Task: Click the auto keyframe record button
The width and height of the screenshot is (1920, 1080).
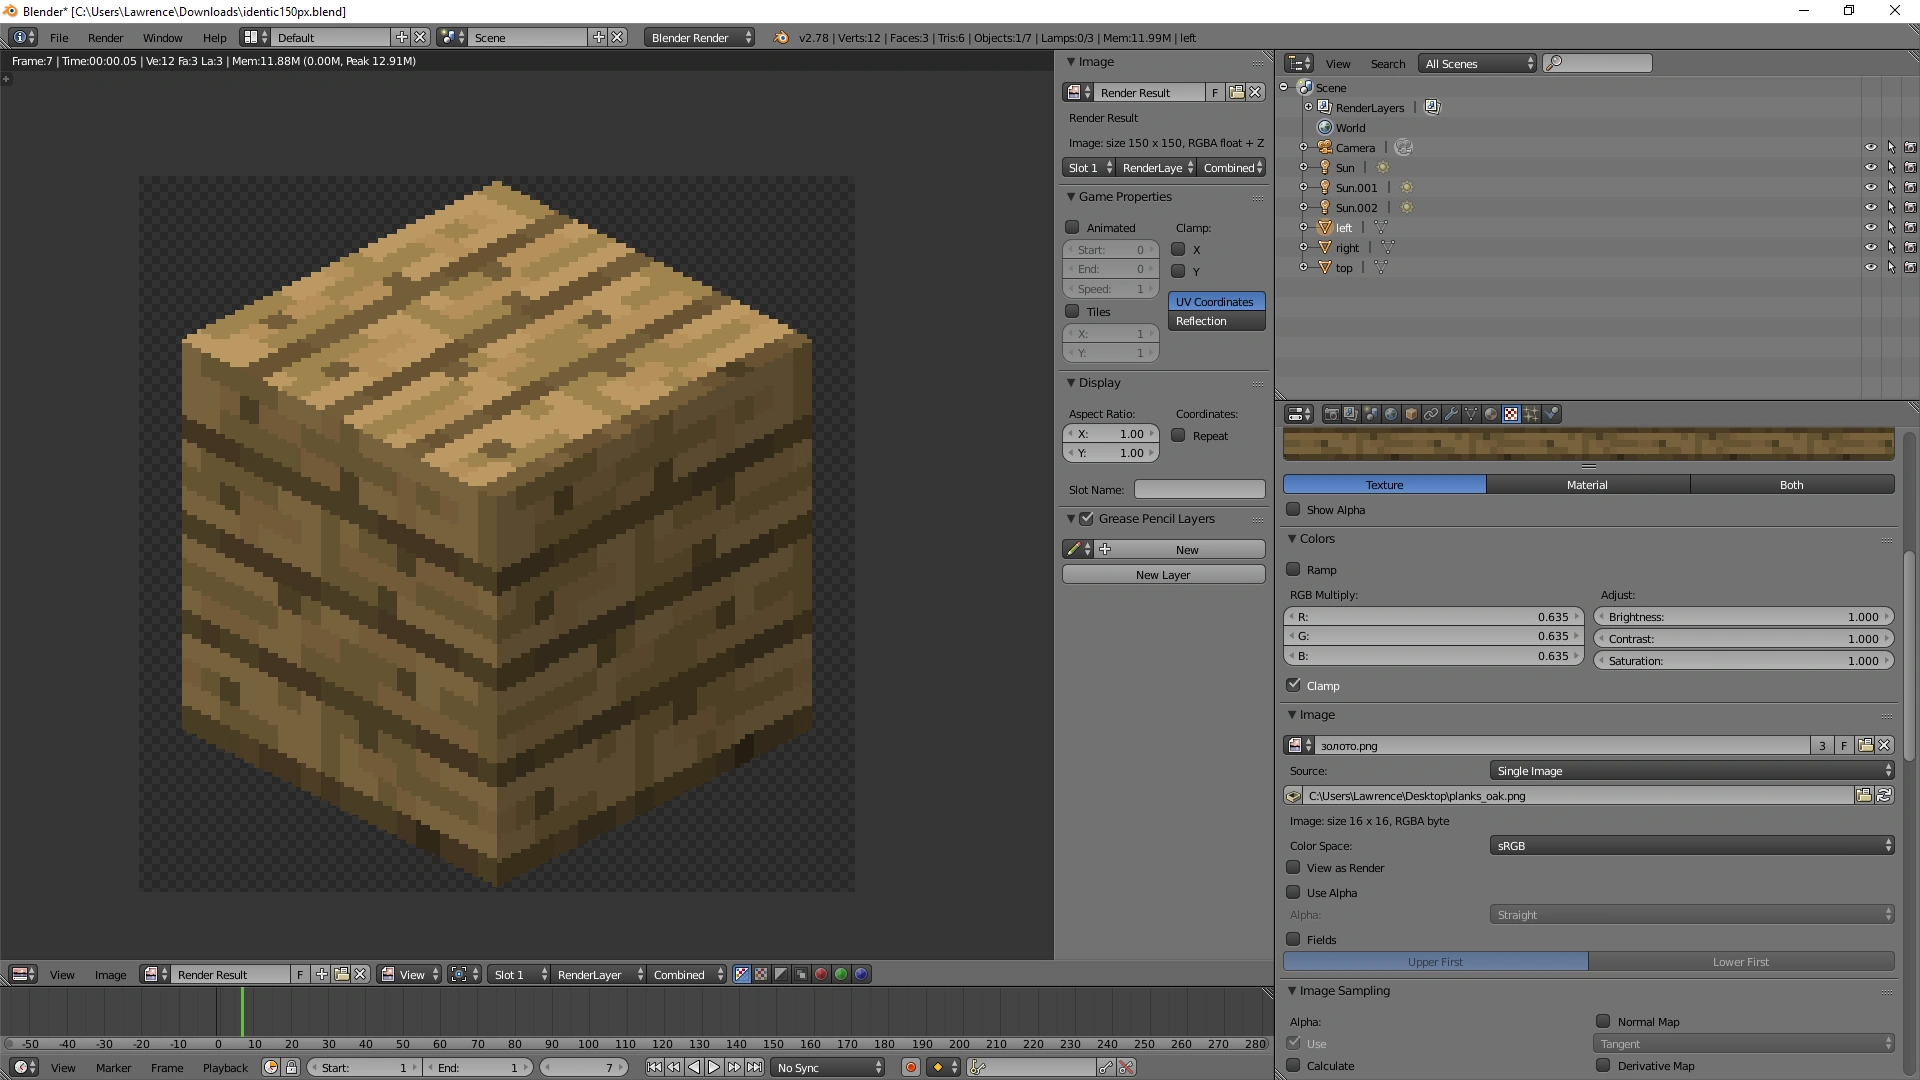Action: point(910,1067)
